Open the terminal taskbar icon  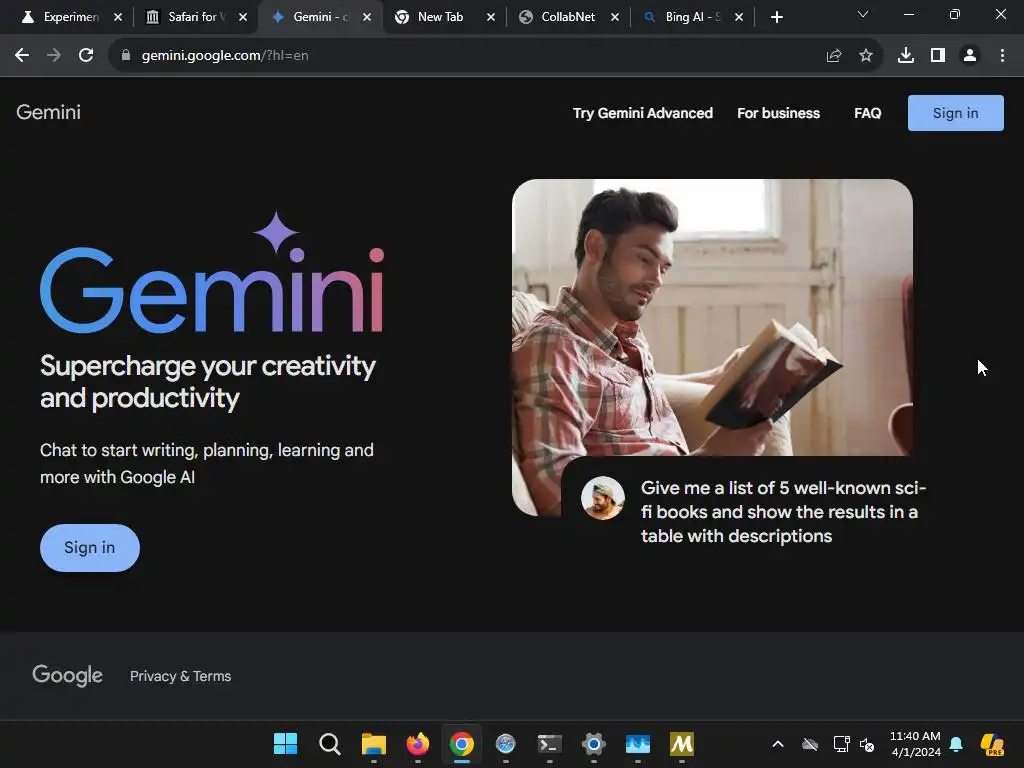pos(549,744)
